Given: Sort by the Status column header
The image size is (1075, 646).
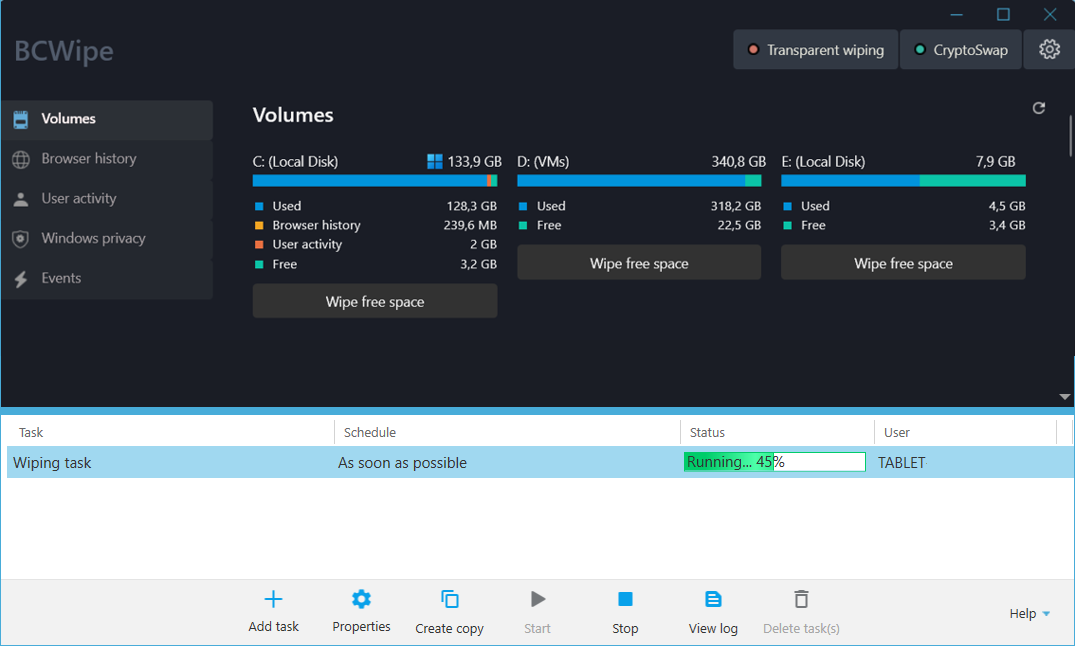Looking at the screenshot, I should 707,432.
